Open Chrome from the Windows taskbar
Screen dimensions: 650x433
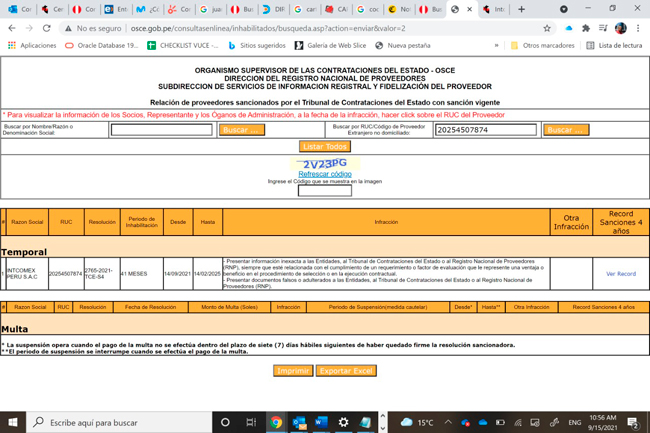275,422
